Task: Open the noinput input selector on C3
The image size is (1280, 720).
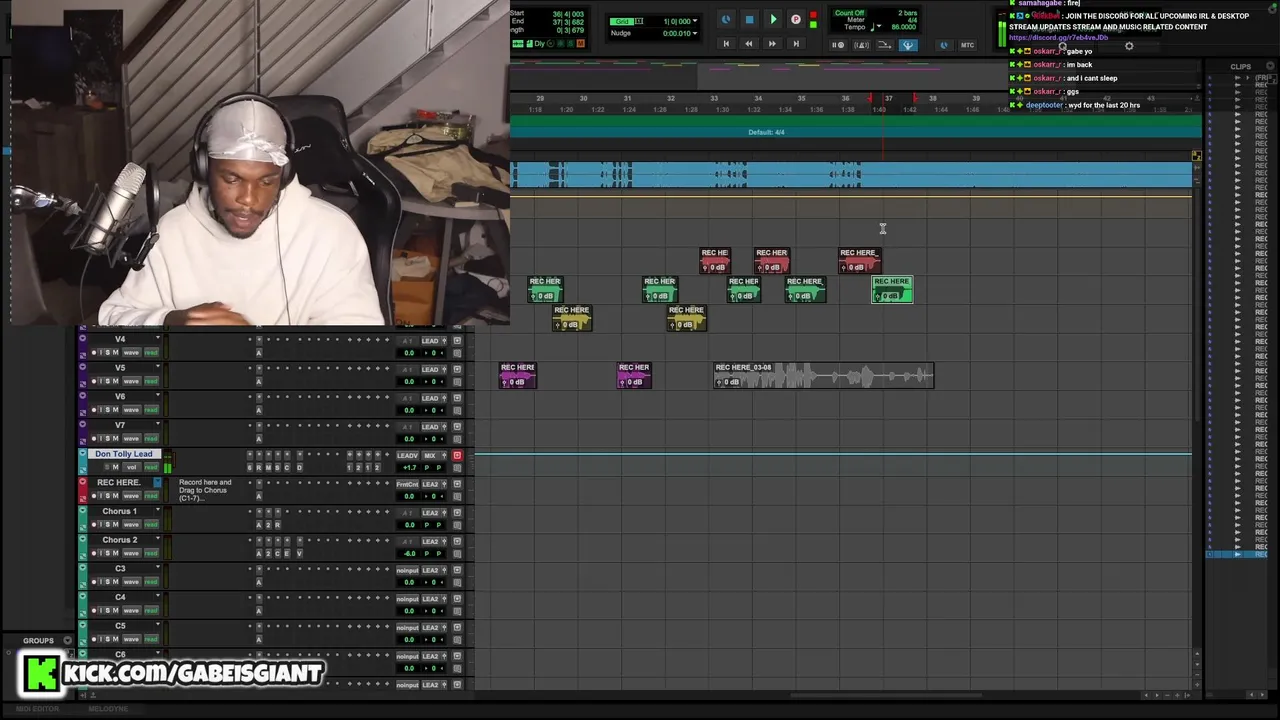Action: coord(407,570)
